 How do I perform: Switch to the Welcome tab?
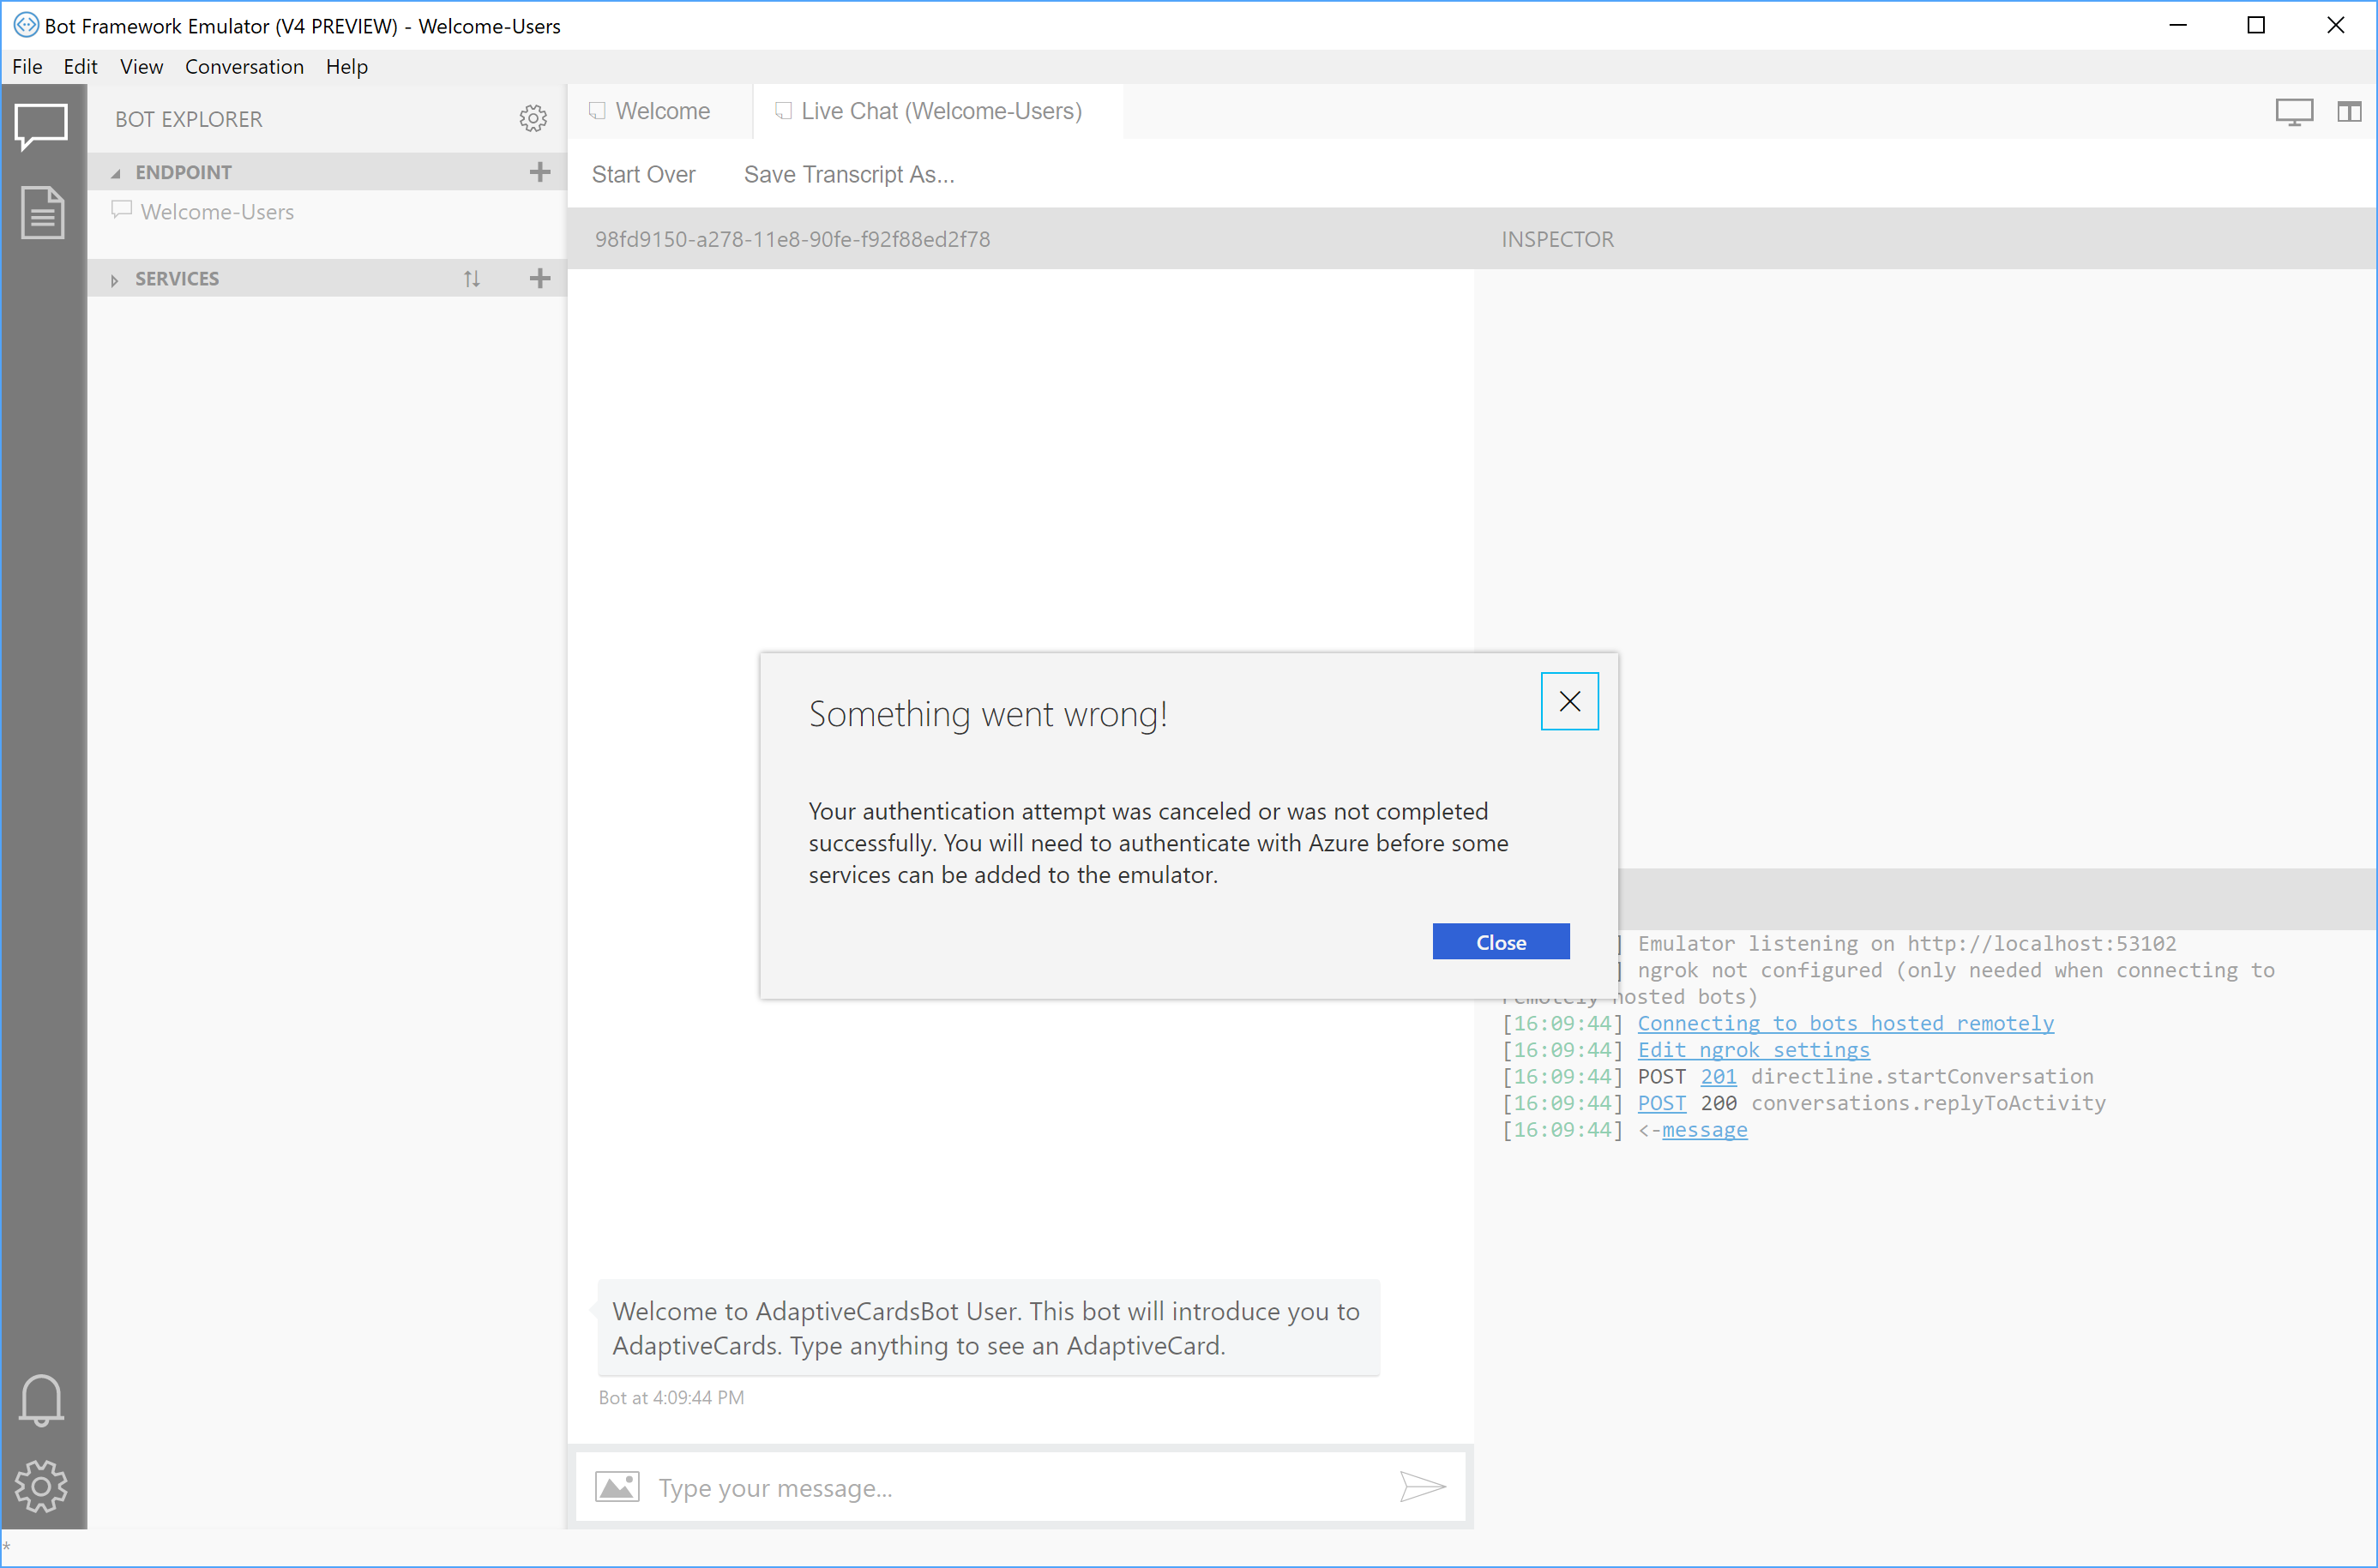[x=660, y=111]
